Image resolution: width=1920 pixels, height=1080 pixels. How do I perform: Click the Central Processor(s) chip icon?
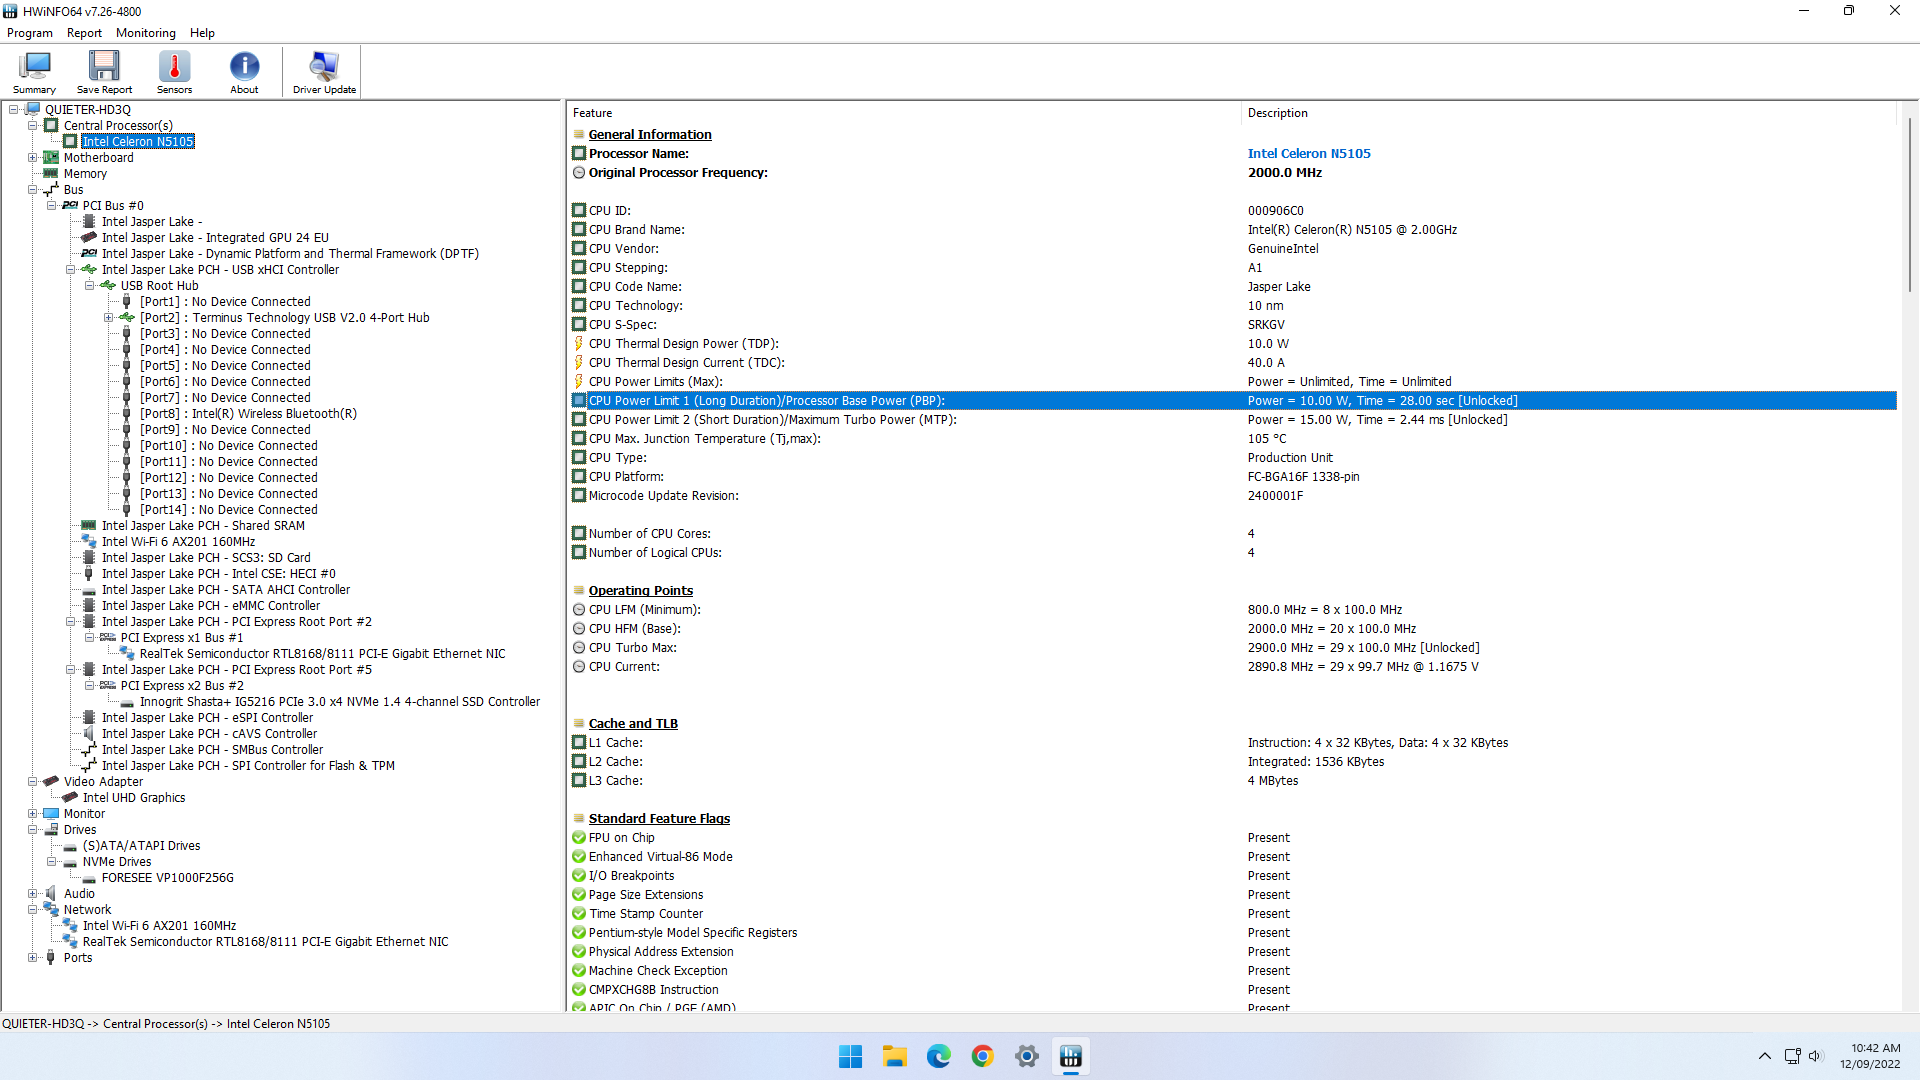click(51, 126)
